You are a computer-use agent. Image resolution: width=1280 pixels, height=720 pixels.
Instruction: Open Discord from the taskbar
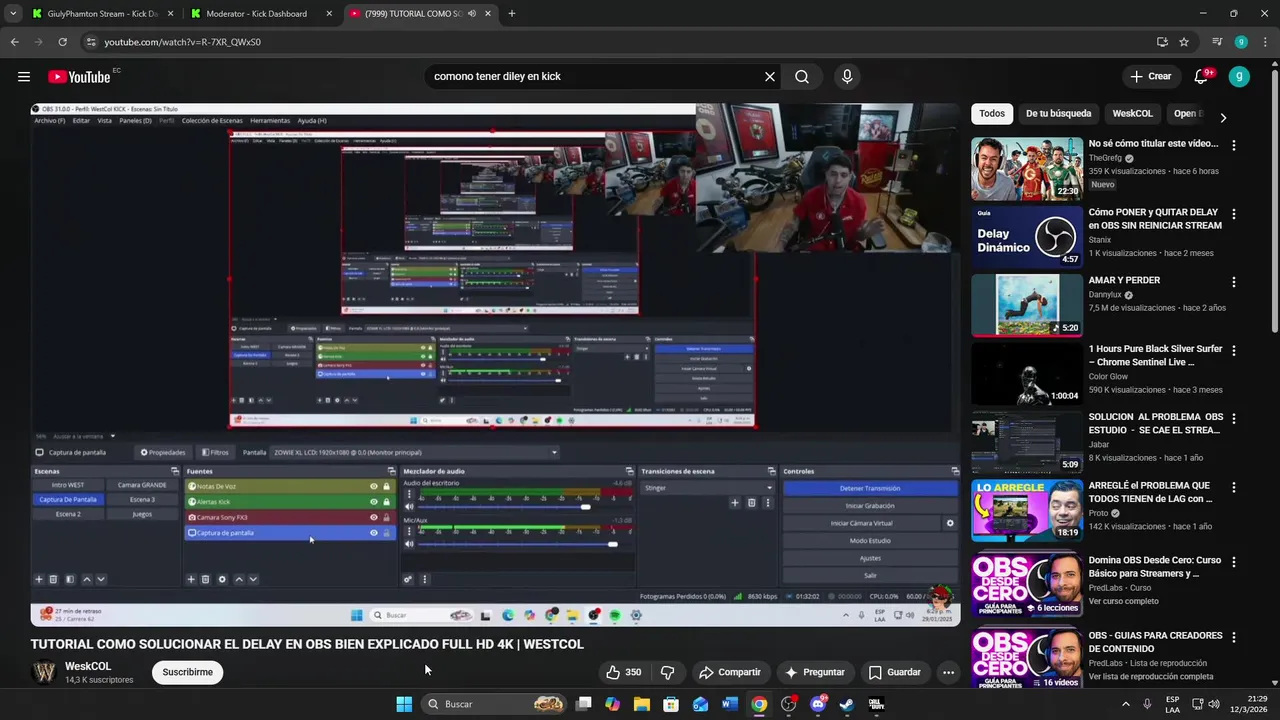click(x=818, y=704)
